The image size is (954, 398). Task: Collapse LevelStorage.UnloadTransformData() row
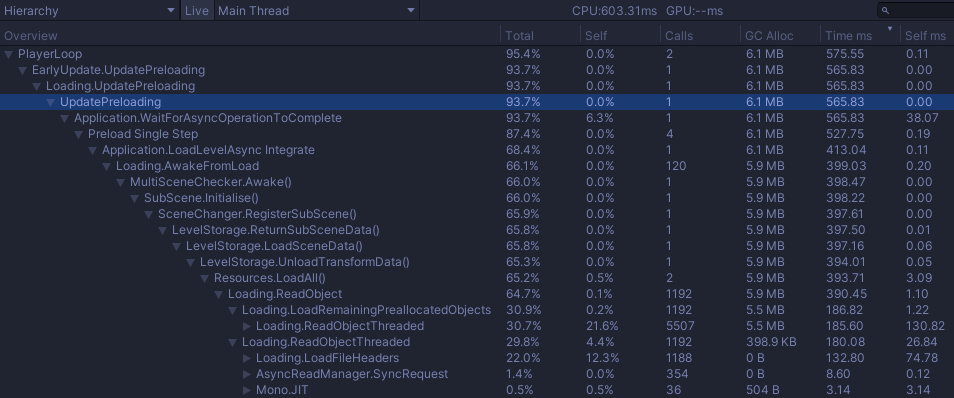point(190,262)
